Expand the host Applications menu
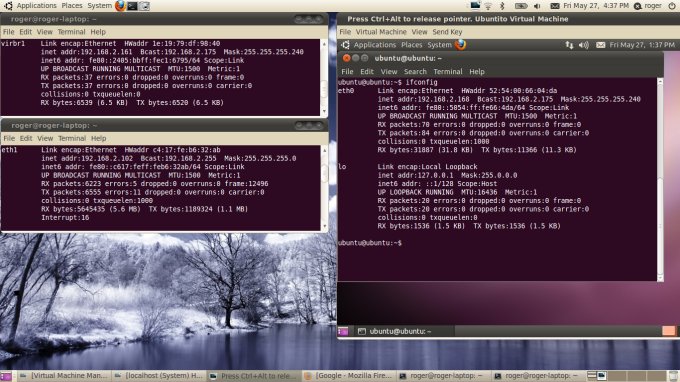Image resolution: width=680 pixels, height=382 pixels. coord(36,6)
